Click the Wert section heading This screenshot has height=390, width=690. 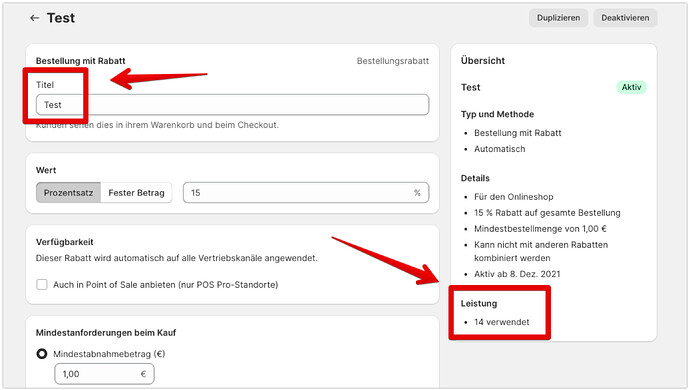(46, 170)
